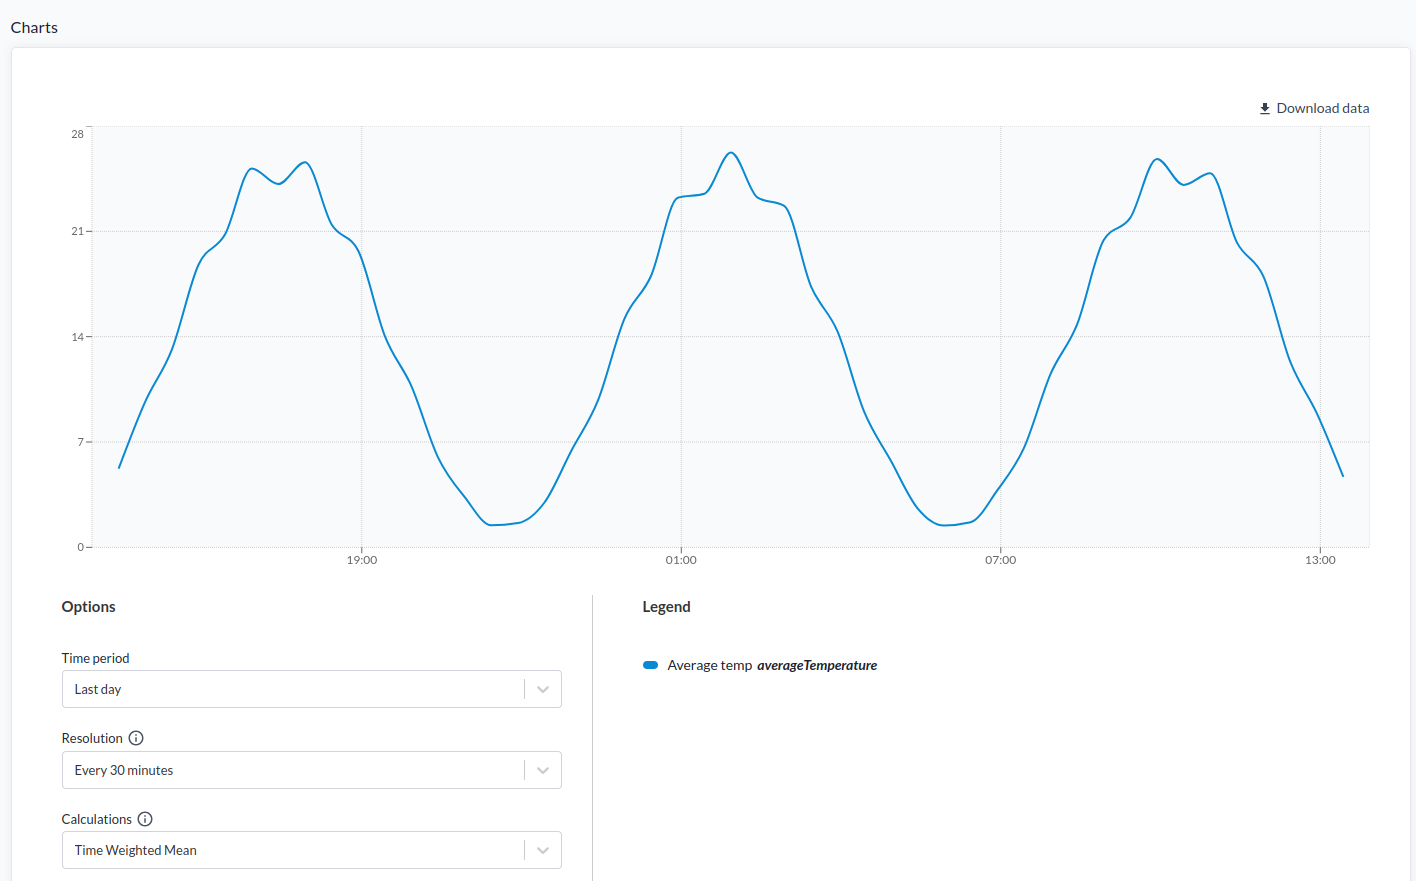Open the Resolution info tooltip icon
The image size is (1416, 881).
[136, 738]
